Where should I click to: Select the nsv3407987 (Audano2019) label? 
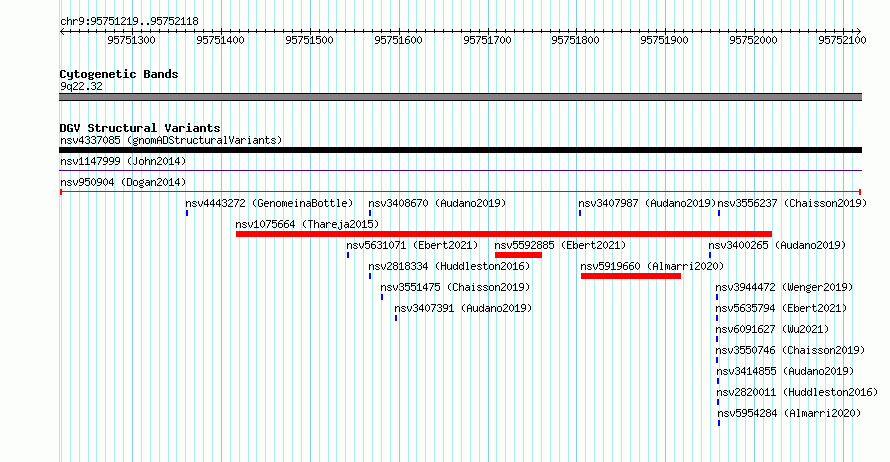pos(647,203)
